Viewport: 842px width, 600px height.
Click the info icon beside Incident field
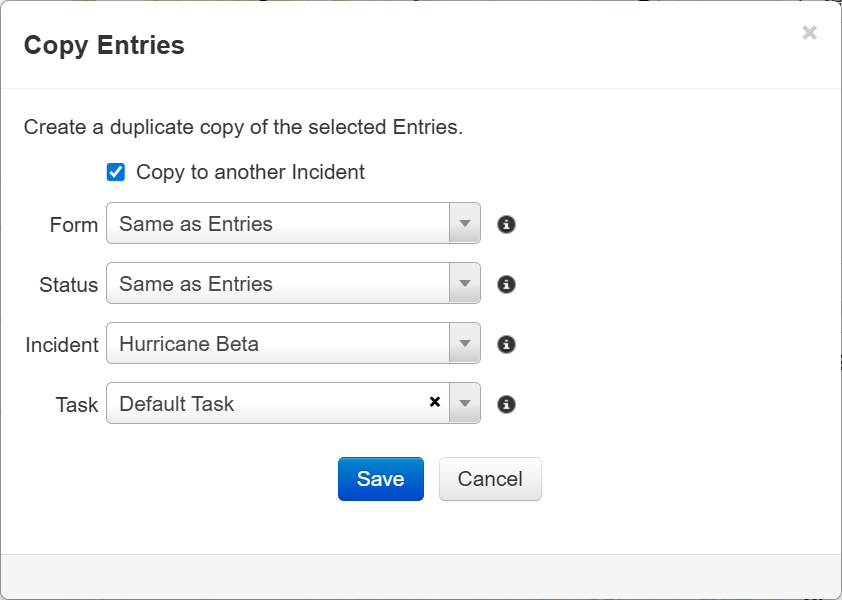507,344
